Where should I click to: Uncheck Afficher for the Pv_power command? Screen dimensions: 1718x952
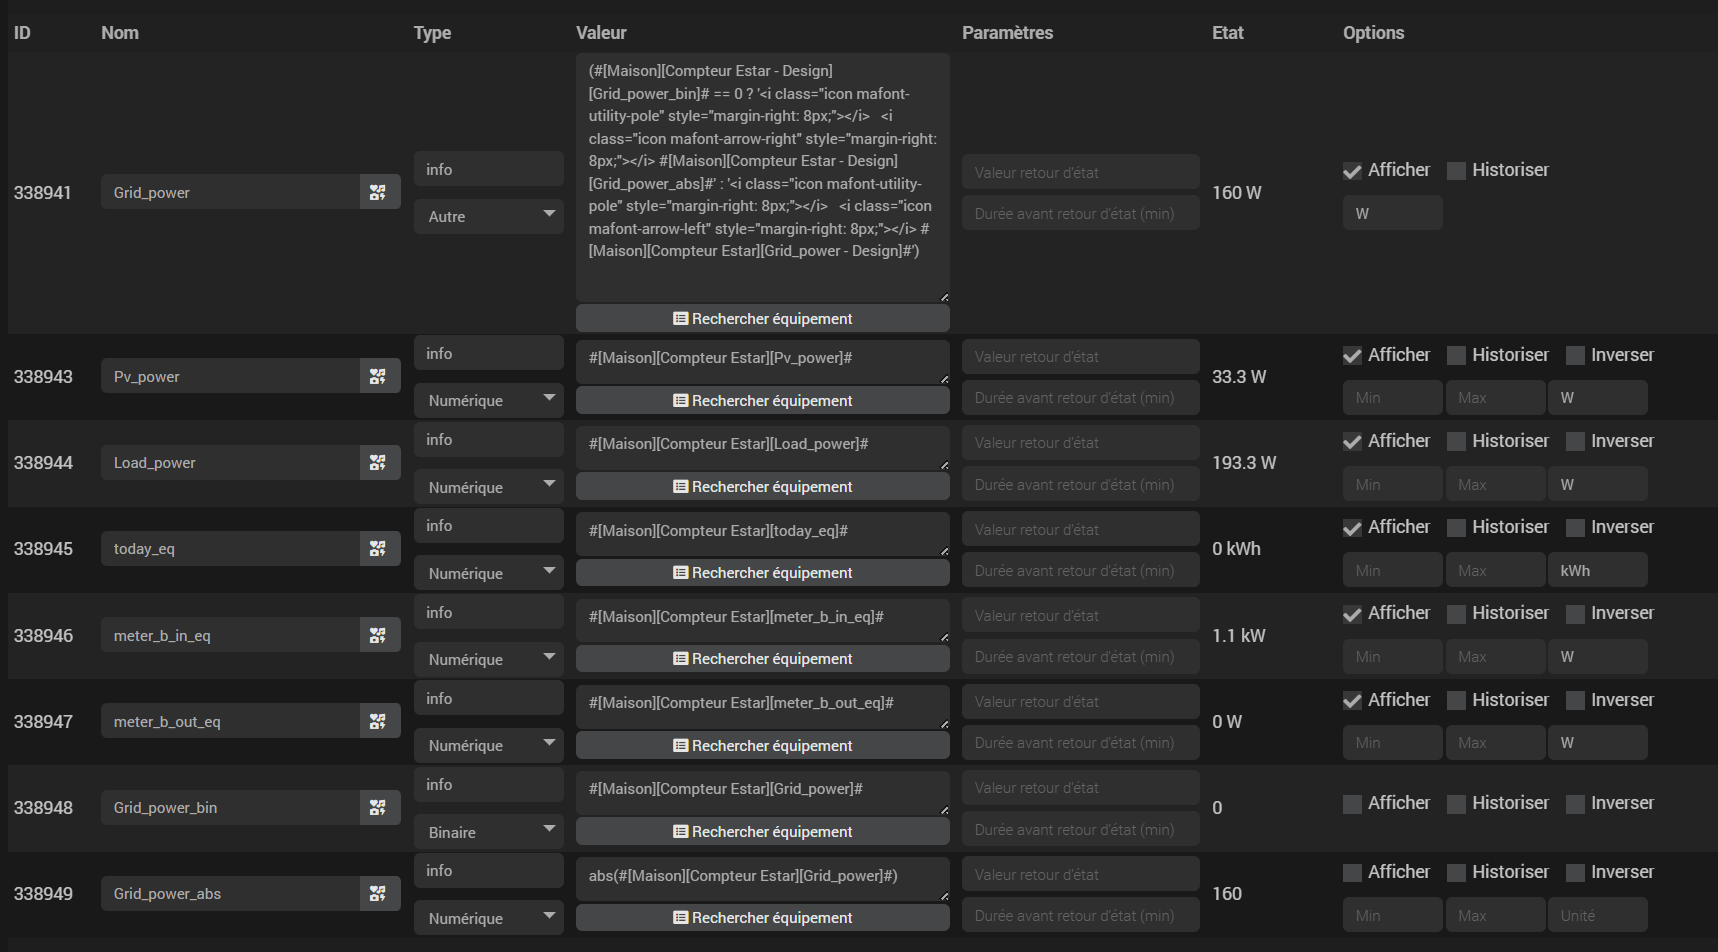pos(1352,356)
